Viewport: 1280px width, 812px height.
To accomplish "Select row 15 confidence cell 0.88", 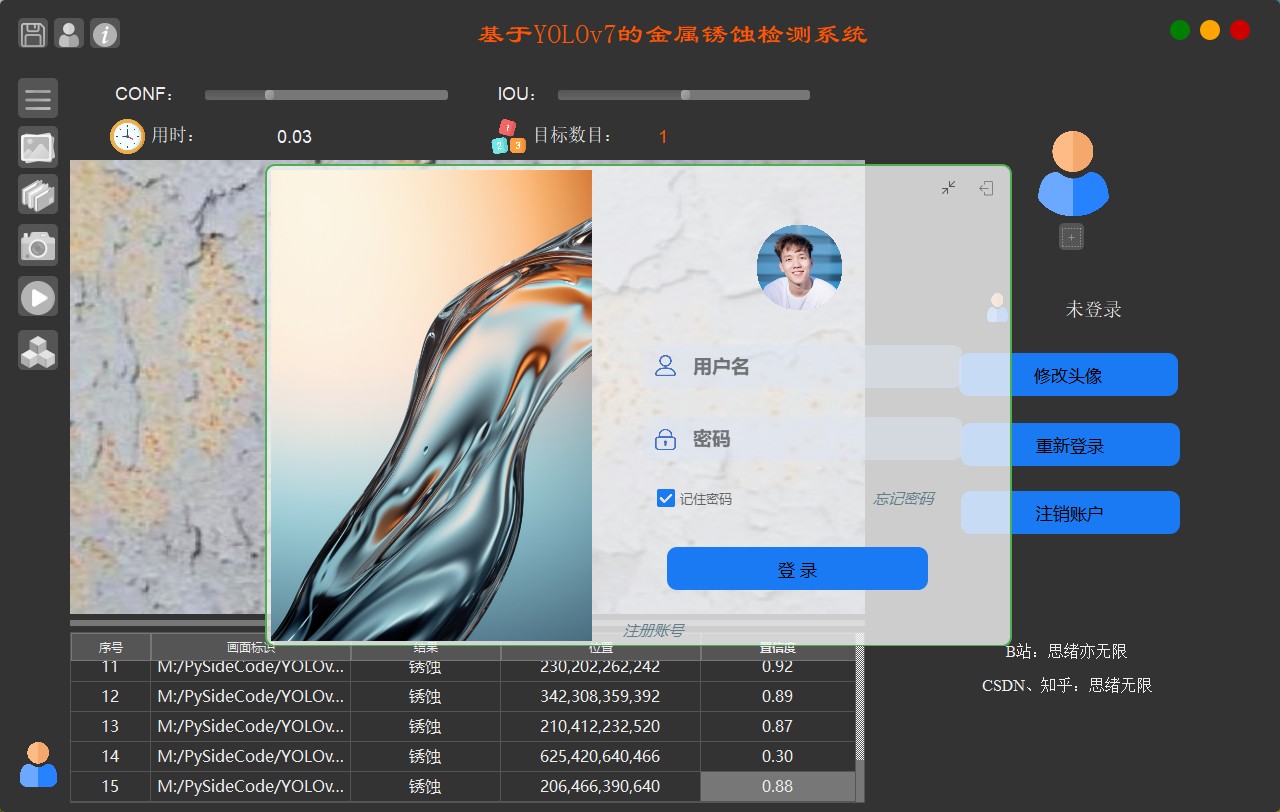I will 777,786.
